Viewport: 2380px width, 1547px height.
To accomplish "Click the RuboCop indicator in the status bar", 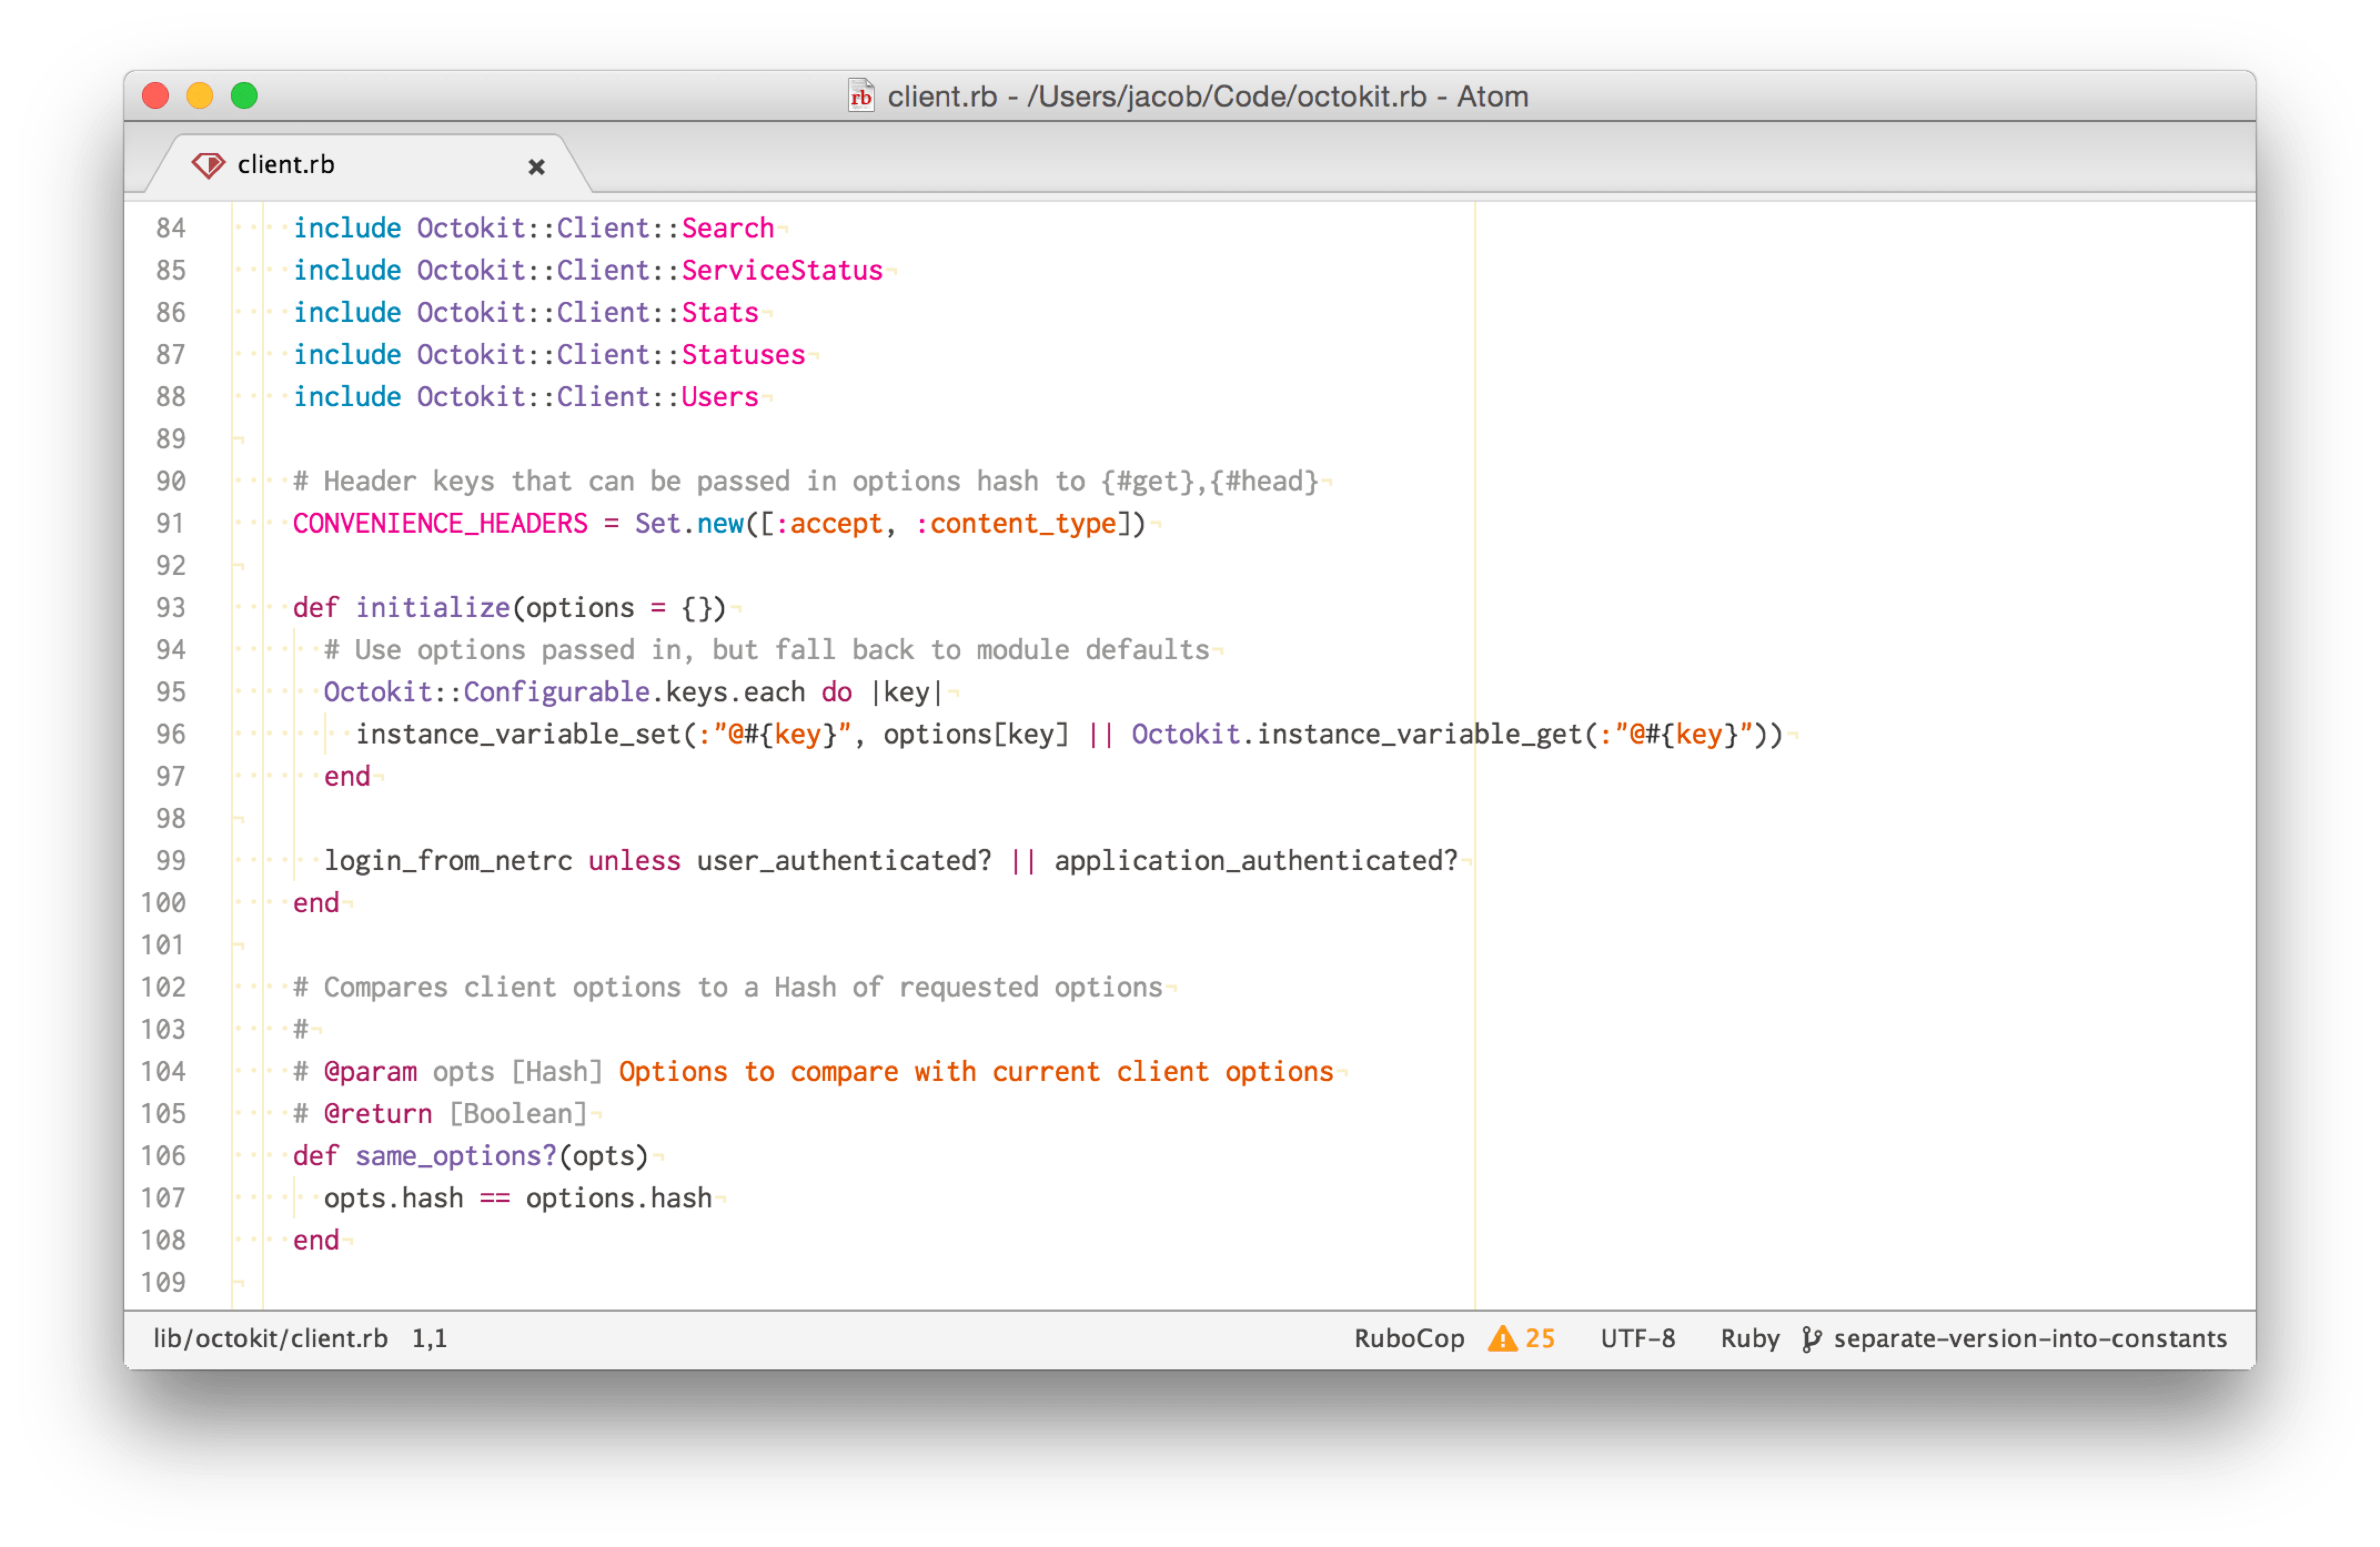I will (x=1409, y=1339).
